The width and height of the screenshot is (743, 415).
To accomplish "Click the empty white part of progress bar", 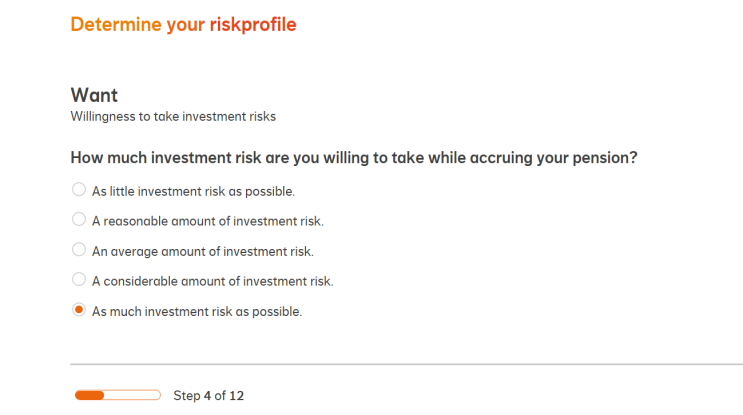I will tap(132, 396).
